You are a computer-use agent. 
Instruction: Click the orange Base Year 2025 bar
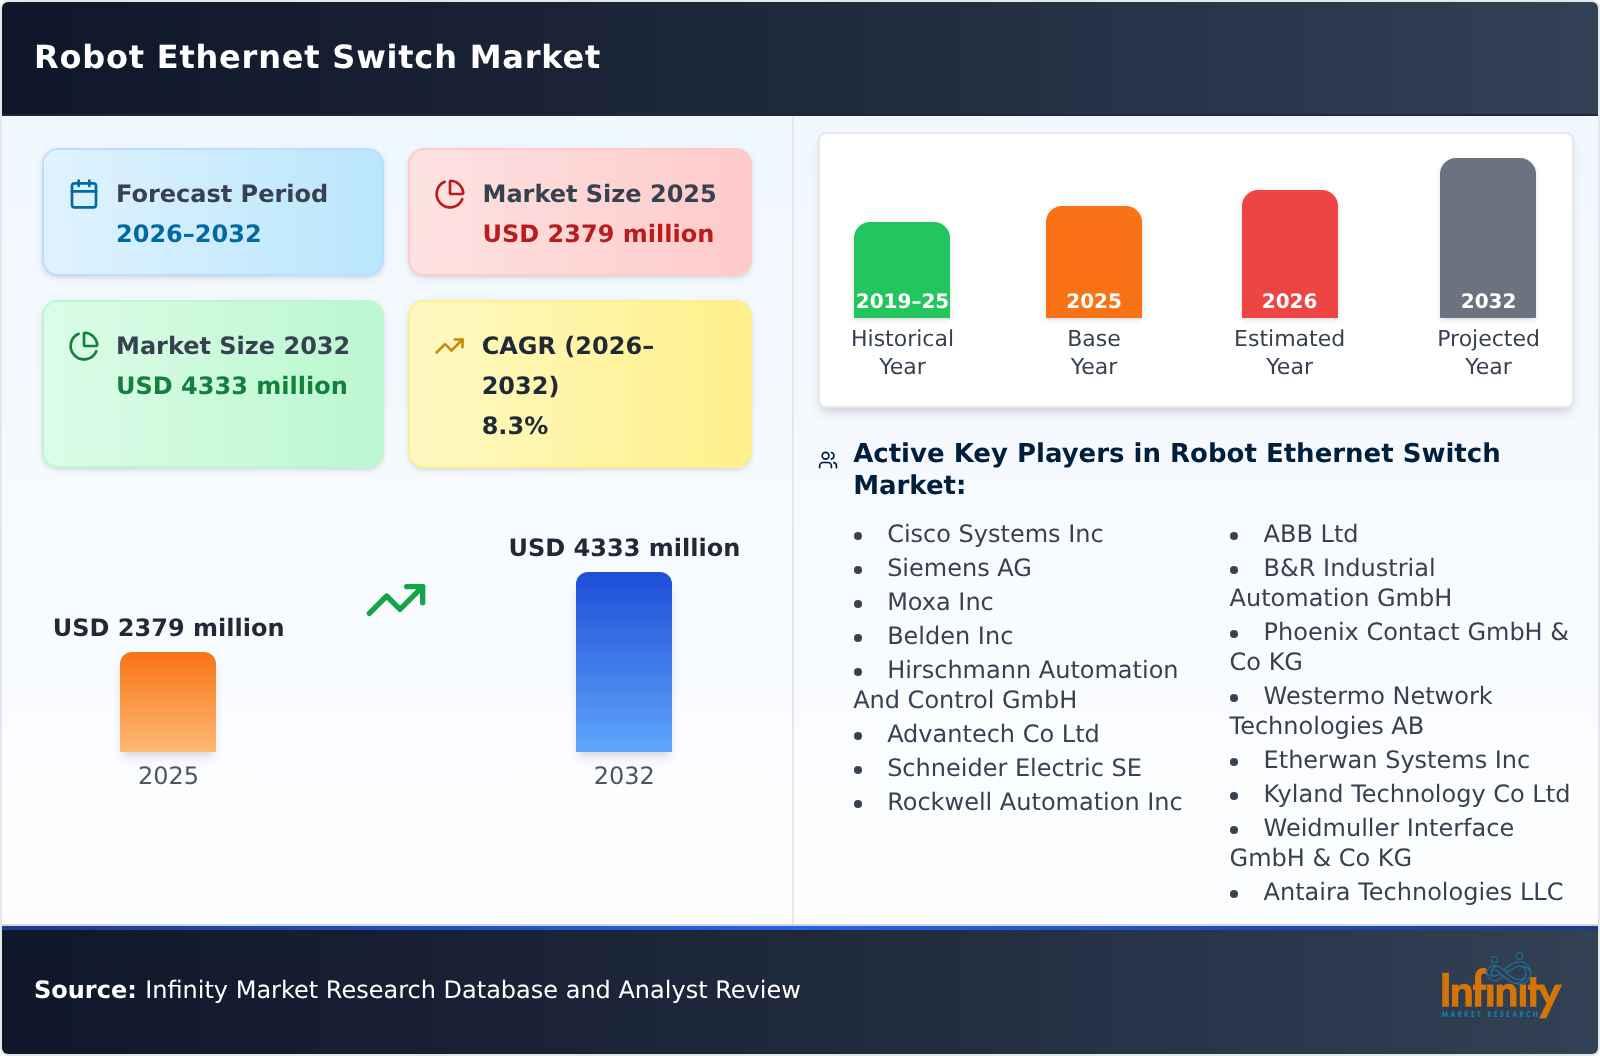coord(1093,260)
